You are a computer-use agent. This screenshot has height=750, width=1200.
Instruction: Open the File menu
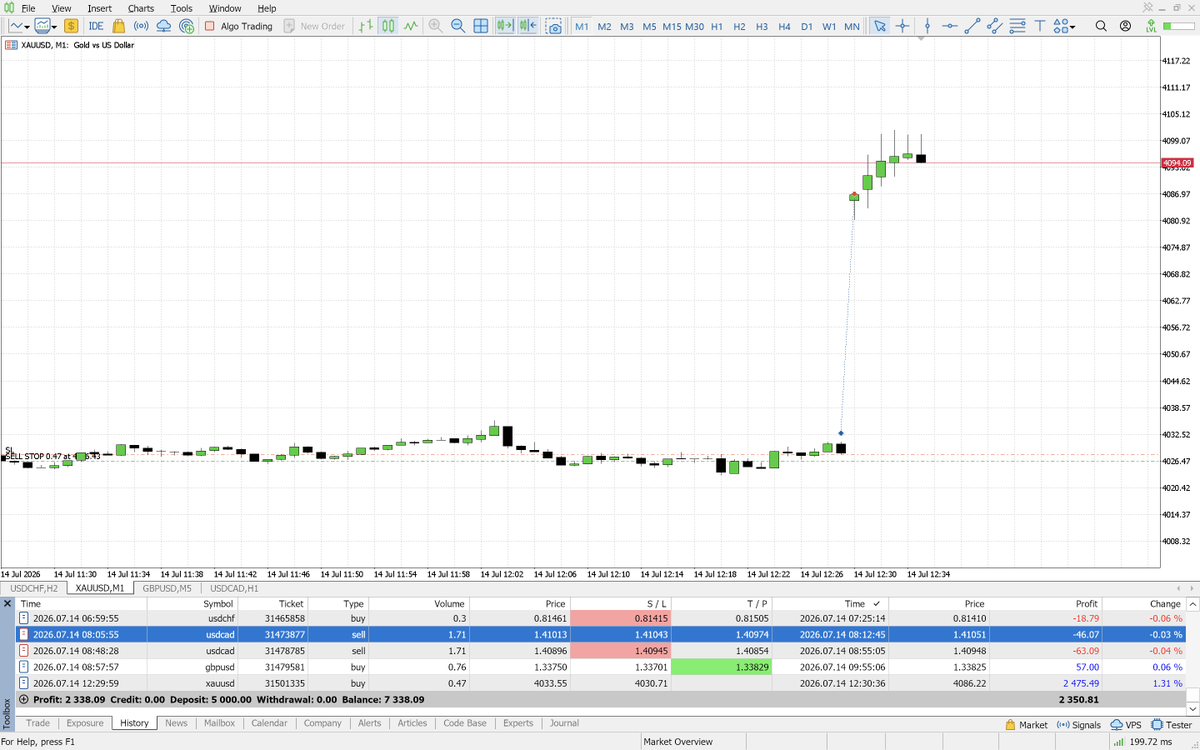(x=28, y=8)
